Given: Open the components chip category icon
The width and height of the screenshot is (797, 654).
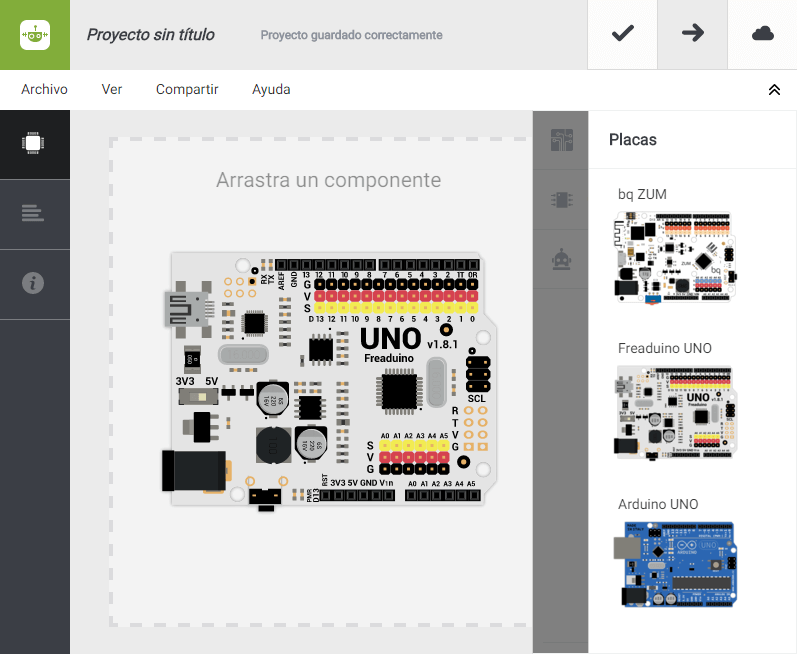Looking at the screenshot, I should [561, 200].
